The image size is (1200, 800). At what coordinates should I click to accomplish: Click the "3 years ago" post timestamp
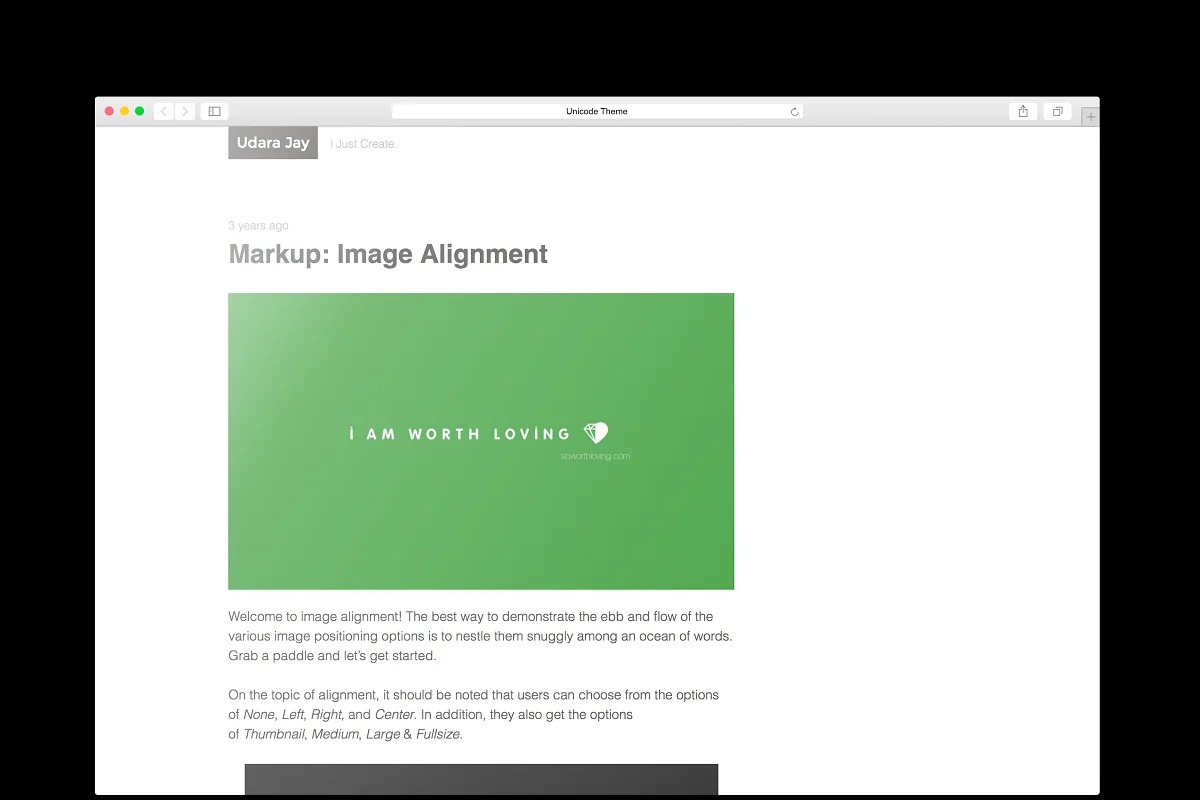tap(258, 226)
